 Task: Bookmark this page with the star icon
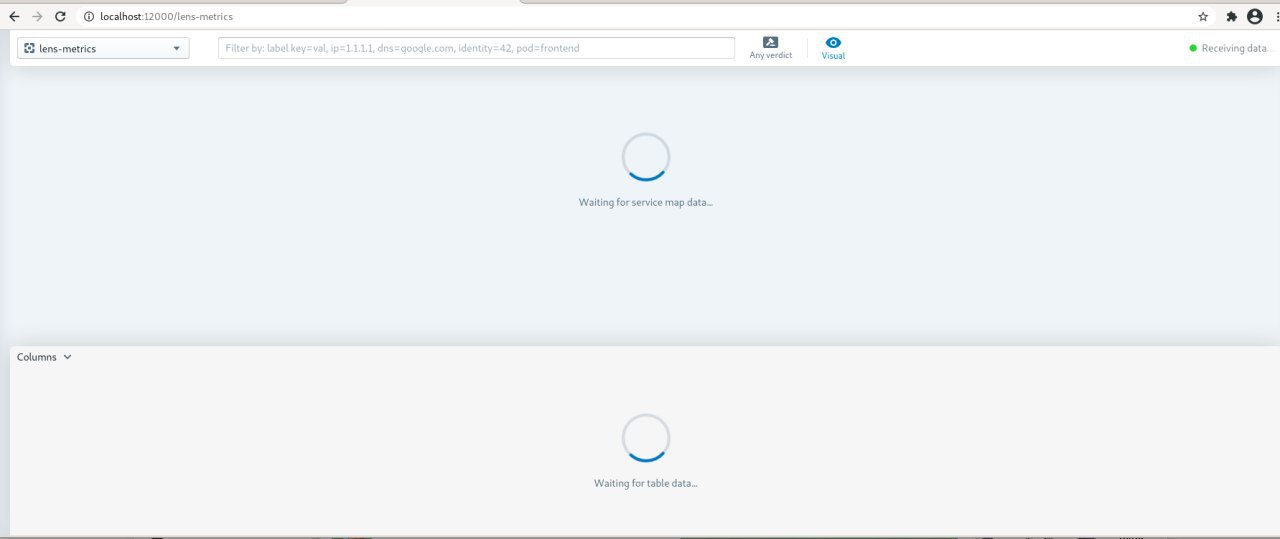(x=1203, y=17)
